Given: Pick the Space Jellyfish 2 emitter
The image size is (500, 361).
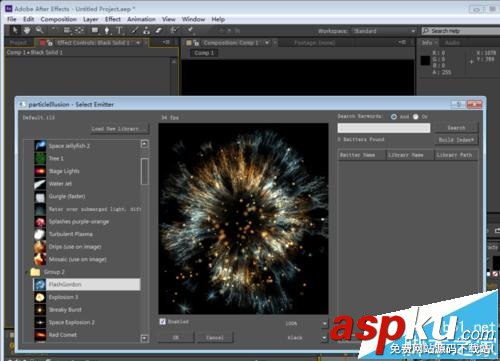Looking at the screenshot, I should [x=87, y=146].
